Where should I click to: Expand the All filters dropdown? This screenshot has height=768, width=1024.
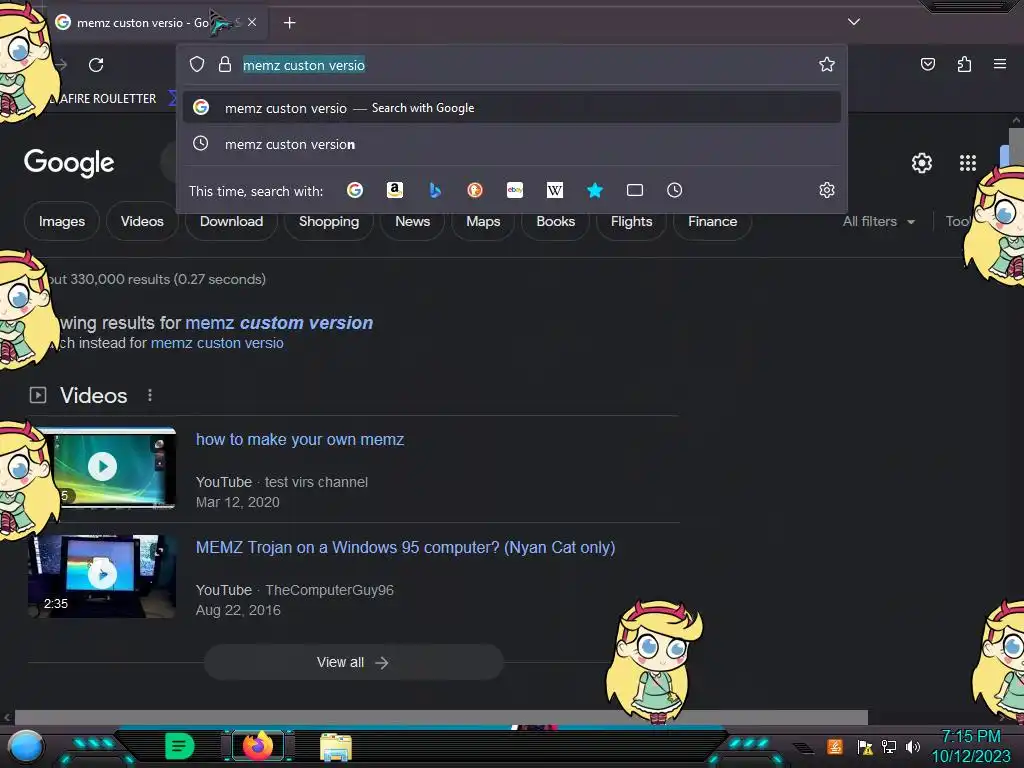[x=878, y=221]
